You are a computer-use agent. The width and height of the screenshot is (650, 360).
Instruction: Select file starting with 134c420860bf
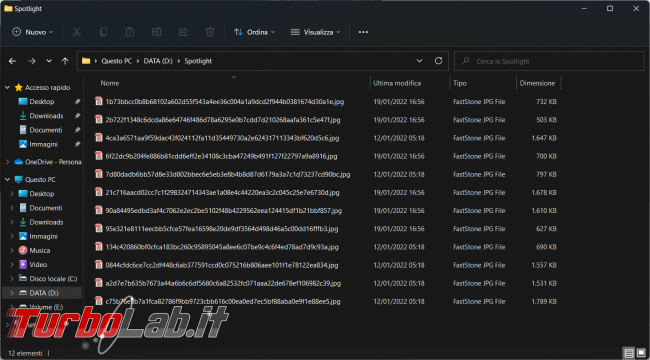[x=222, y=247]
